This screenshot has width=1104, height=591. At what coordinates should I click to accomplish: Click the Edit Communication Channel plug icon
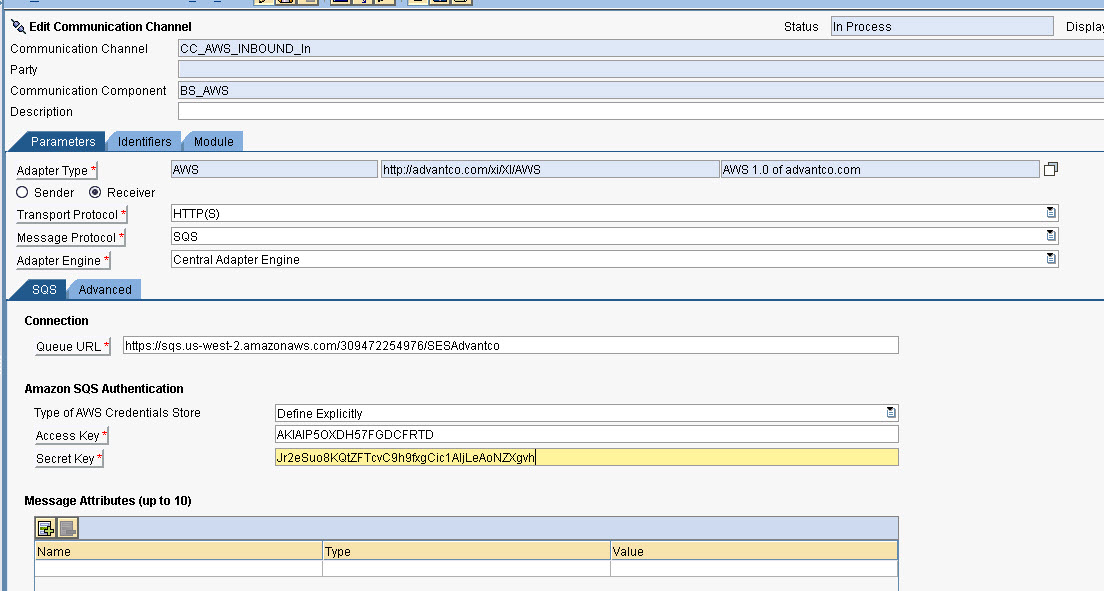(x=18, y=27)
